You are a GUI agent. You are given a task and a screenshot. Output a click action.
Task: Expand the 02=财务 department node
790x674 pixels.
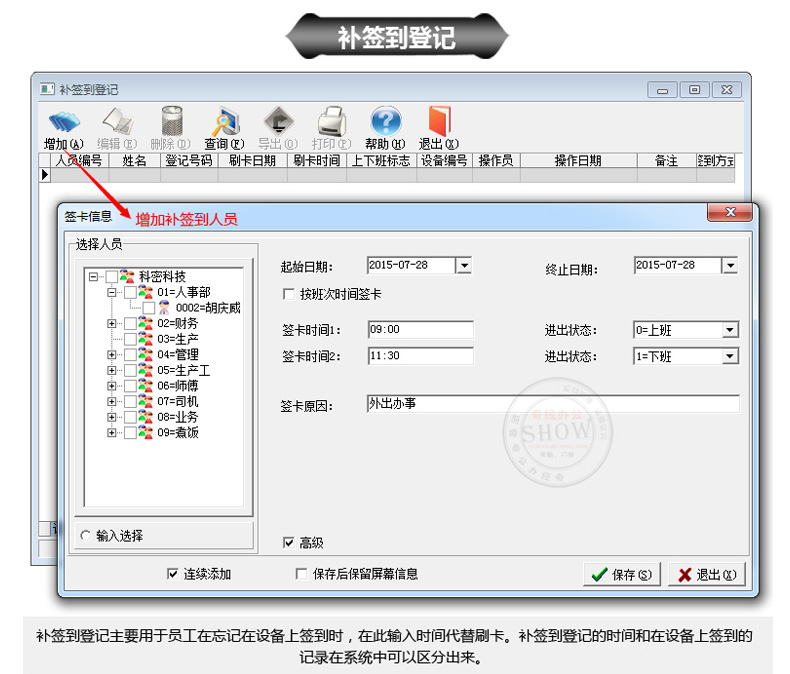click(112, 324)
